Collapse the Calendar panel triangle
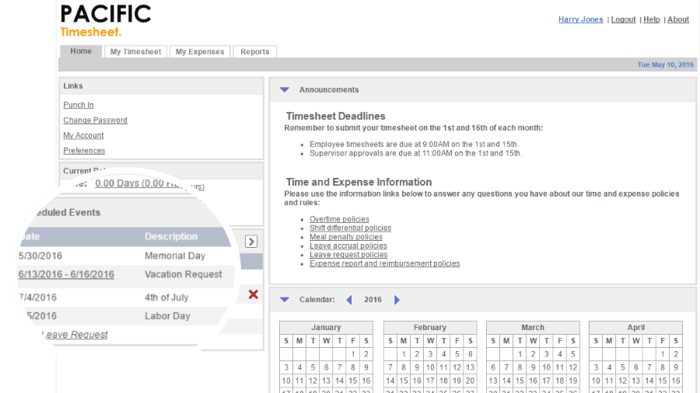700x393 pixels. [284, 300]
